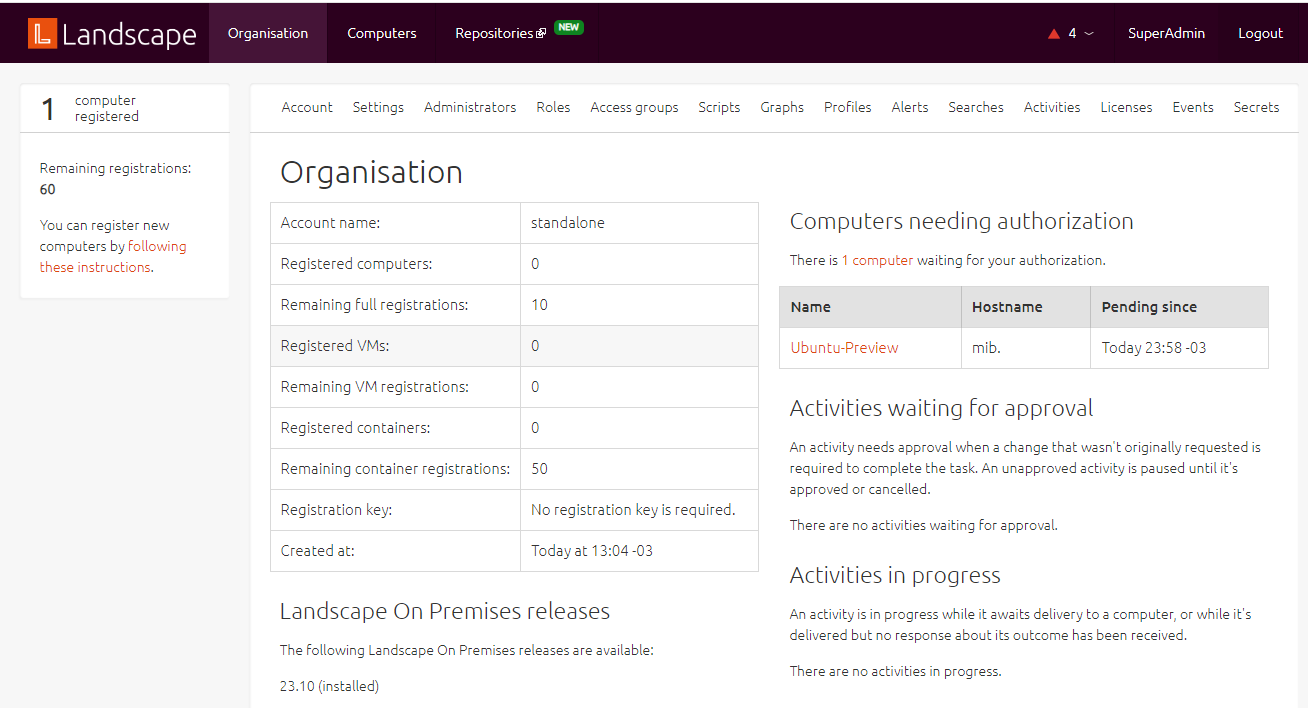Switch to the Scripts tab
This screenshot has width=1308, height=708.
tap(719, 107)
